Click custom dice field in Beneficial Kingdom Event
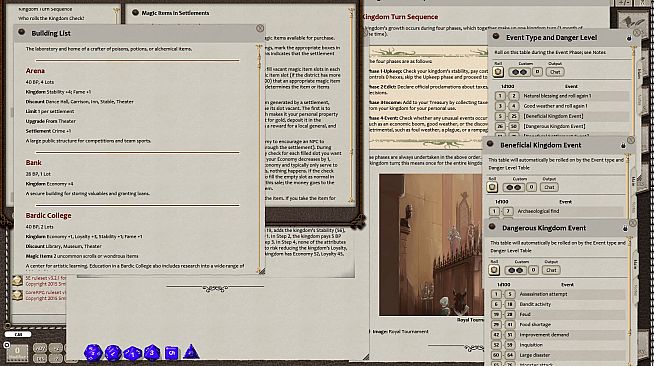The width and height of the screenshot is (654, 366). 513,187
